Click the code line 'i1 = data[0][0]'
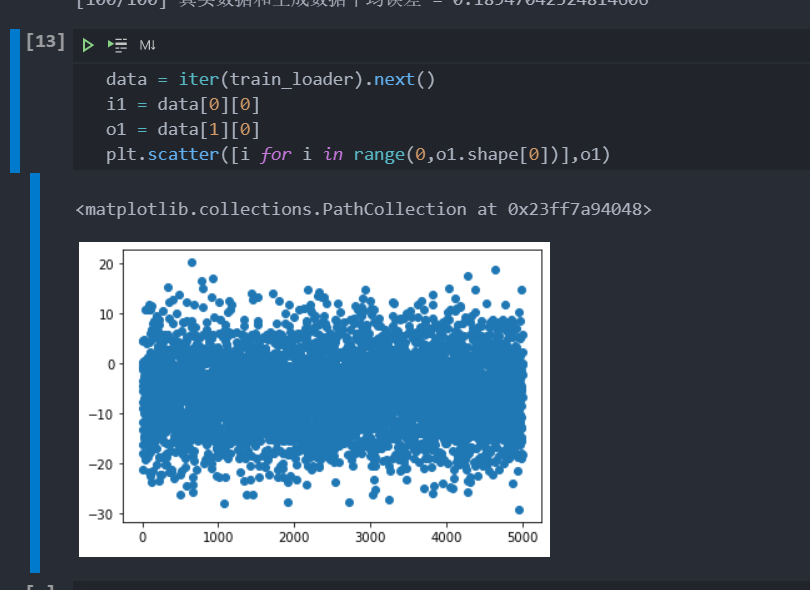 tap(183, 104)
